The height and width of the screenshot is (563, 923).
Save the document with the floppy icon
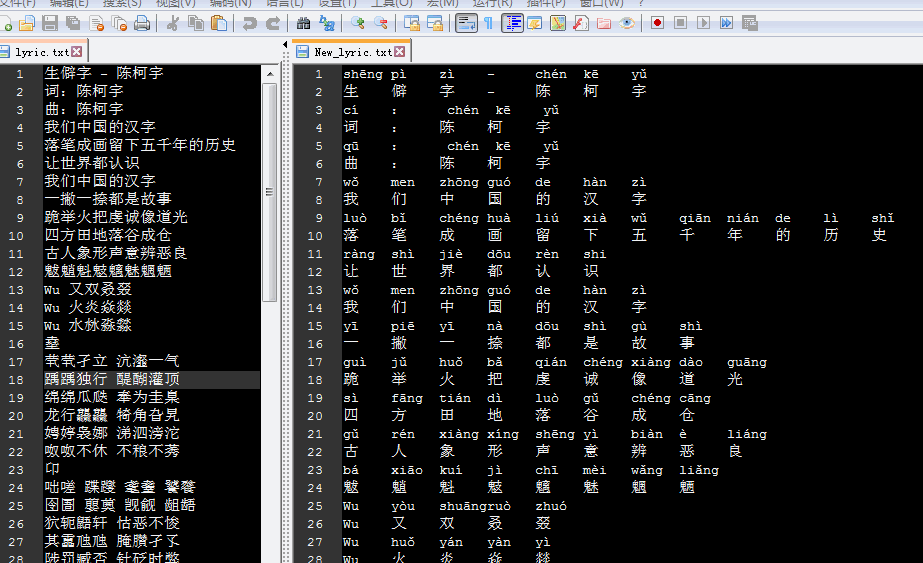[50, 24]
